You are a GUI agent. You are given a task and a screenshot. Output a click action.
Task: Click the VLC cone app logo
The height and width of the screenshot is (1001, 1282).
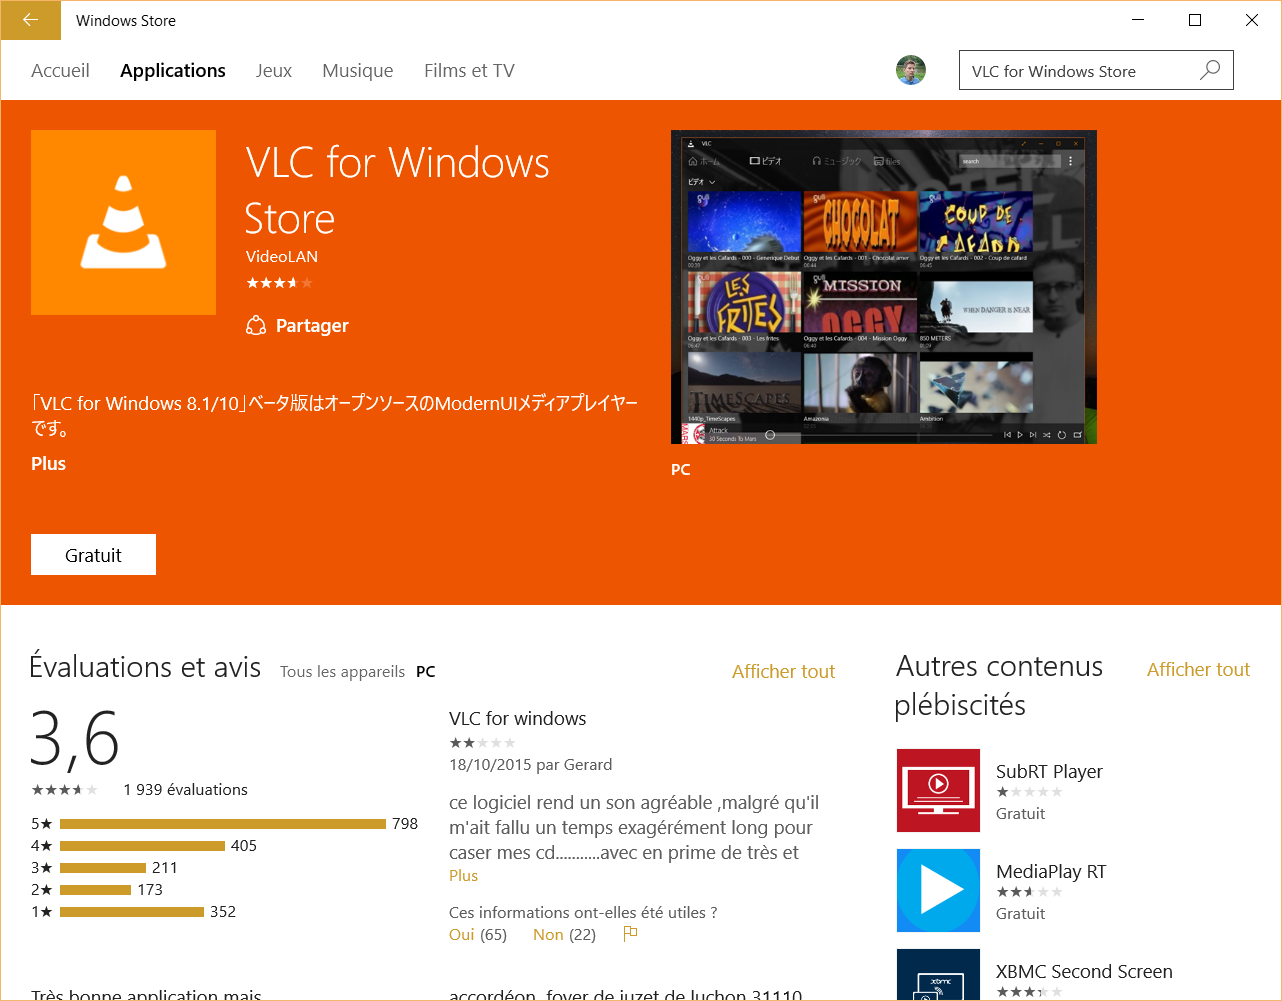click(123, 222)
